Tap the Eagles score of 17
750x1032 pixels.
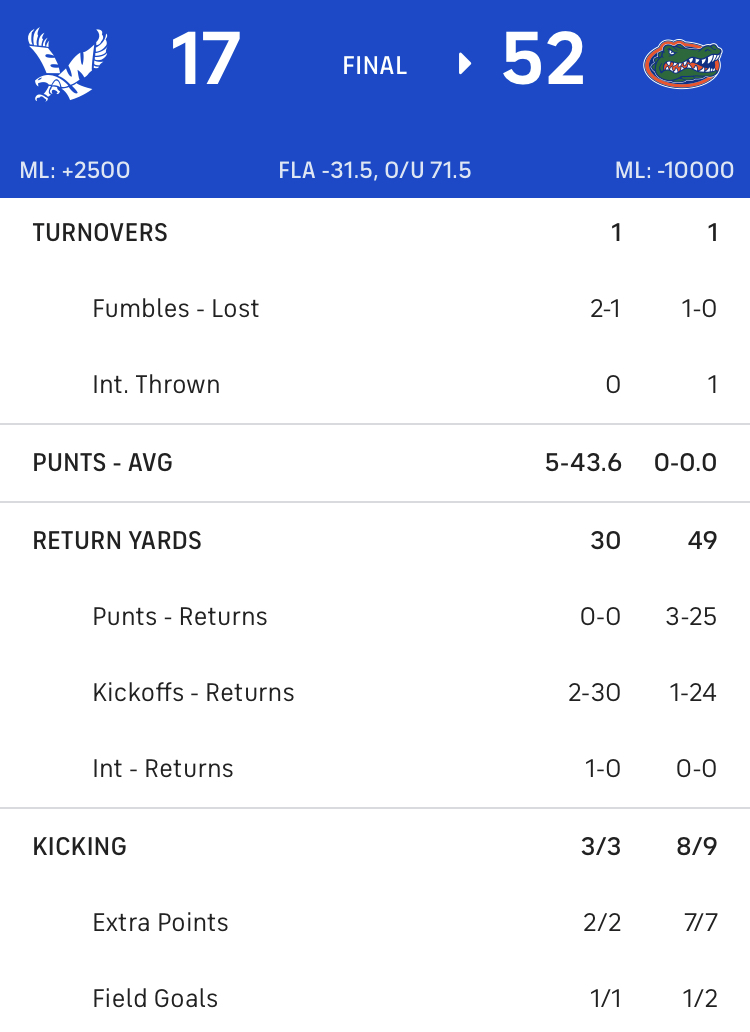[205, 60]
